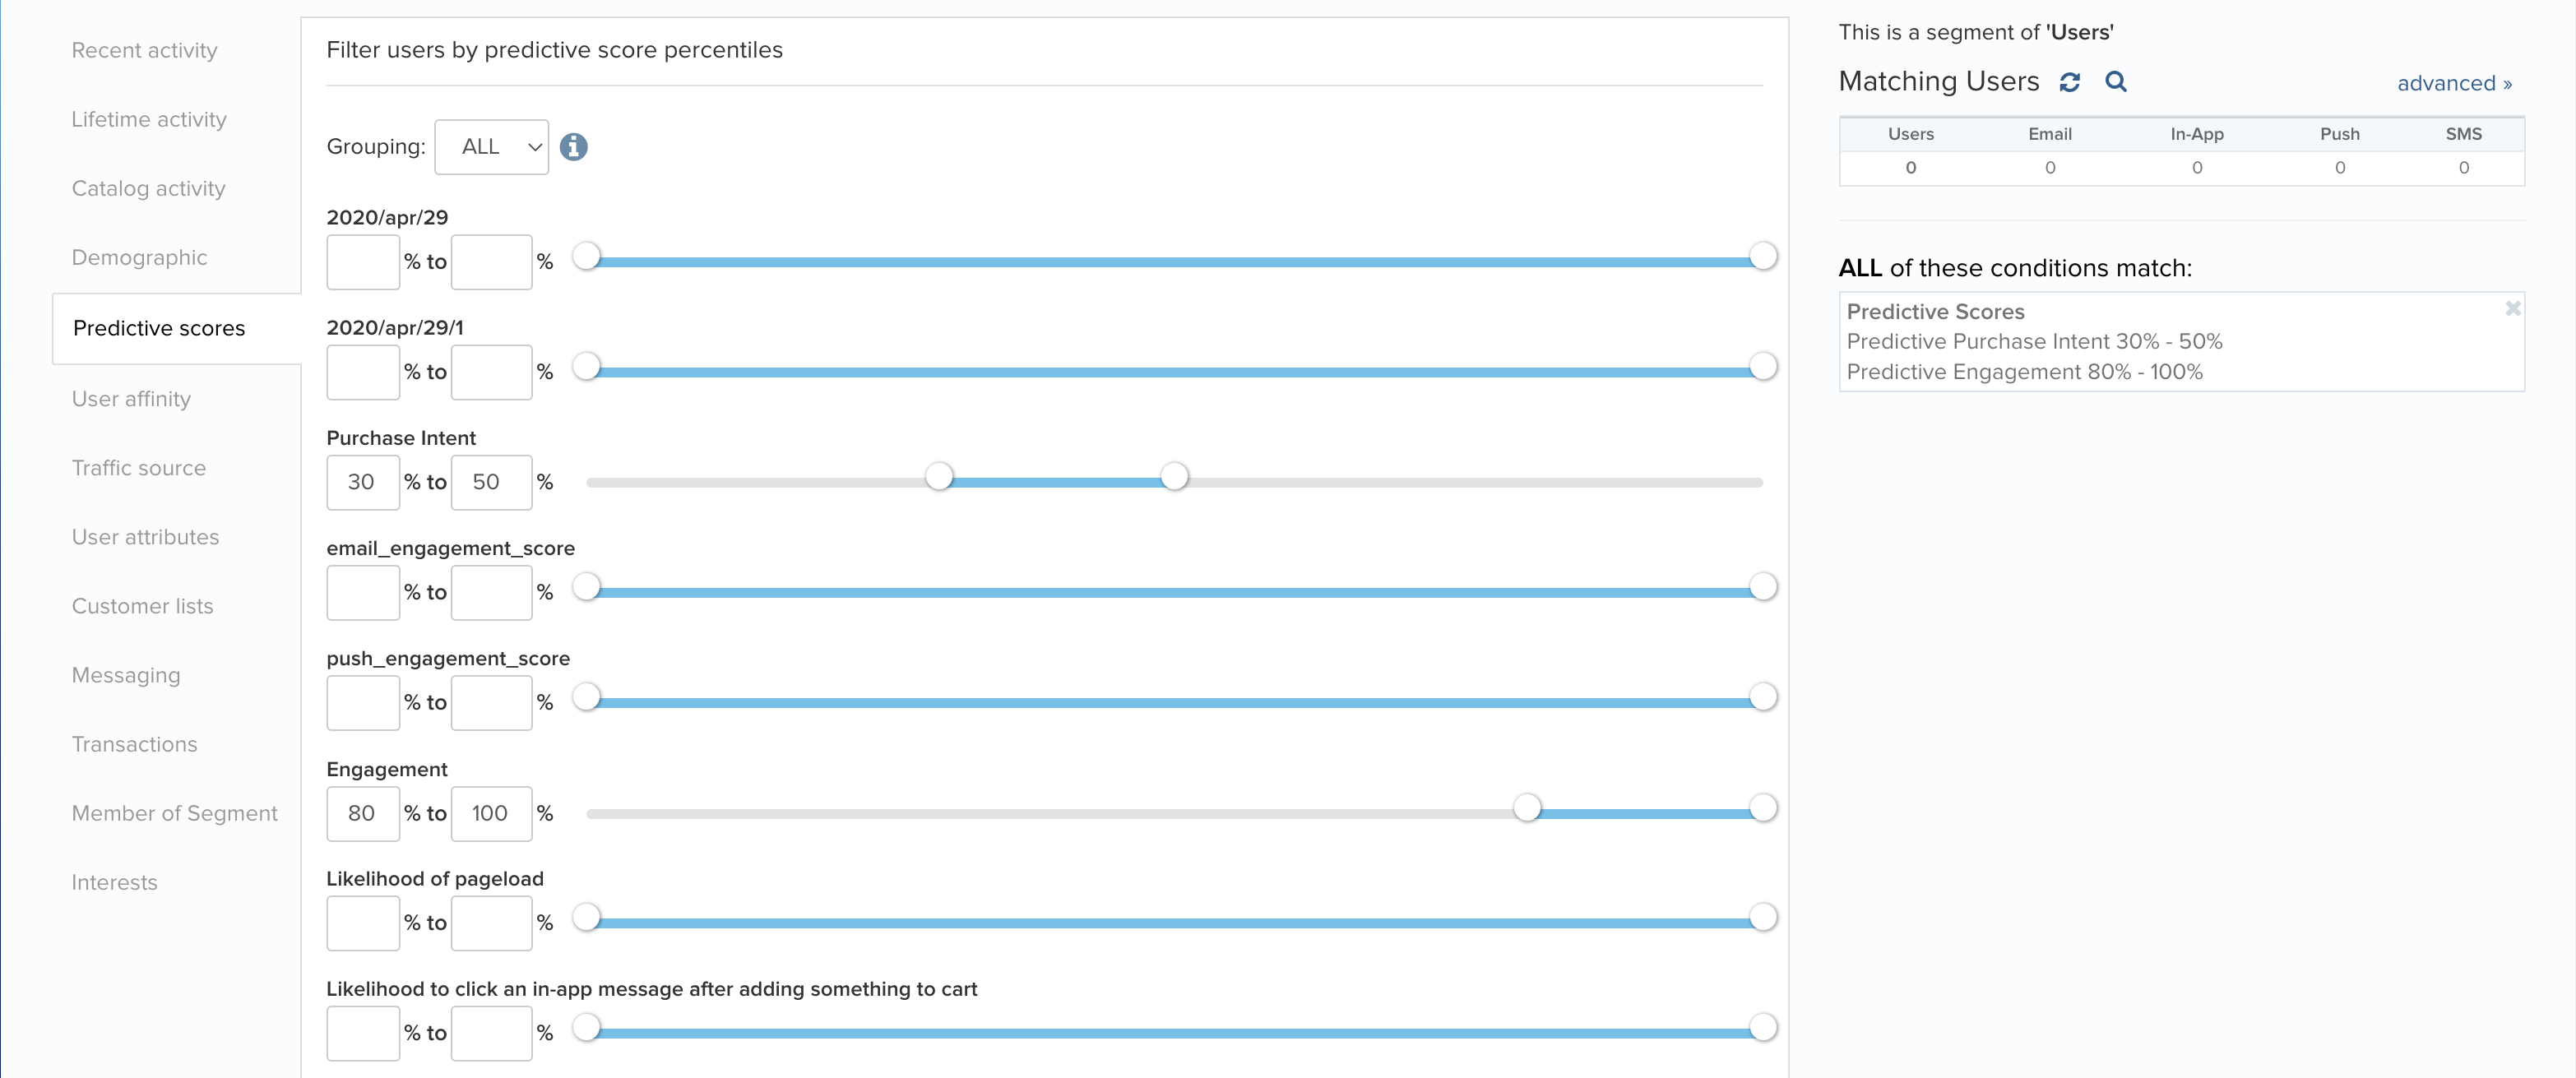This screenshot has height=1078, width=2576.
Task: Select the User affinity tab
Action: [x=131, y=399]
